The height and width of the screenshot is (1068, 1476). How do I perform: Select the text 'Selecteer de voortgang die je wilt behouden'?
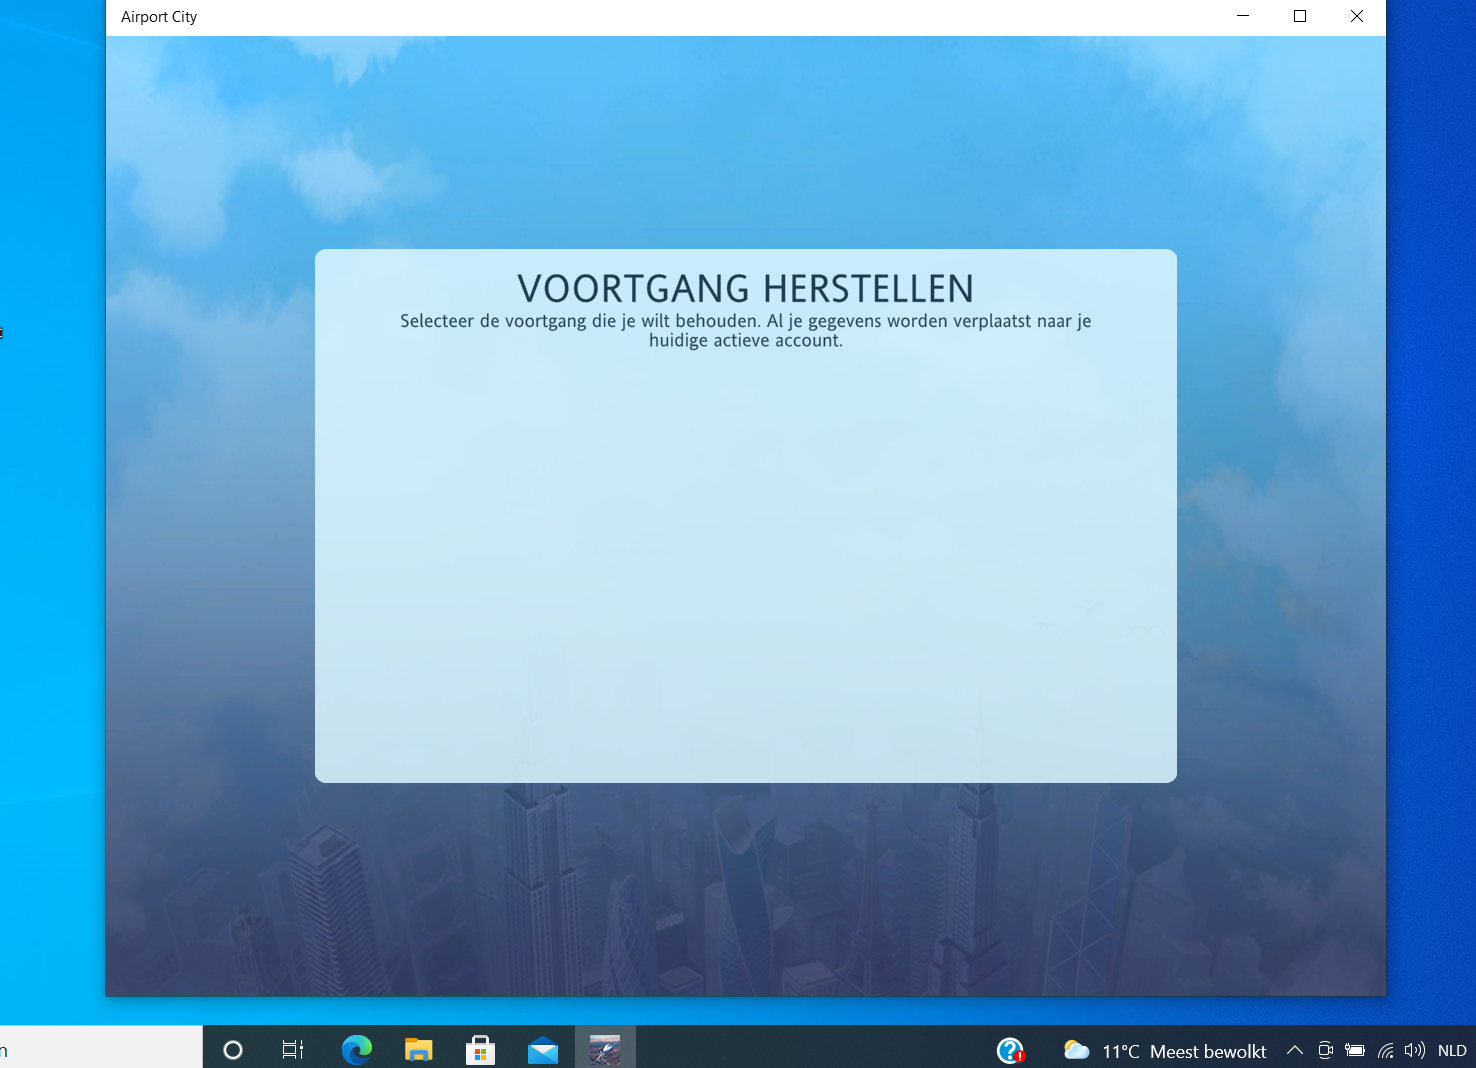[580, 321]
